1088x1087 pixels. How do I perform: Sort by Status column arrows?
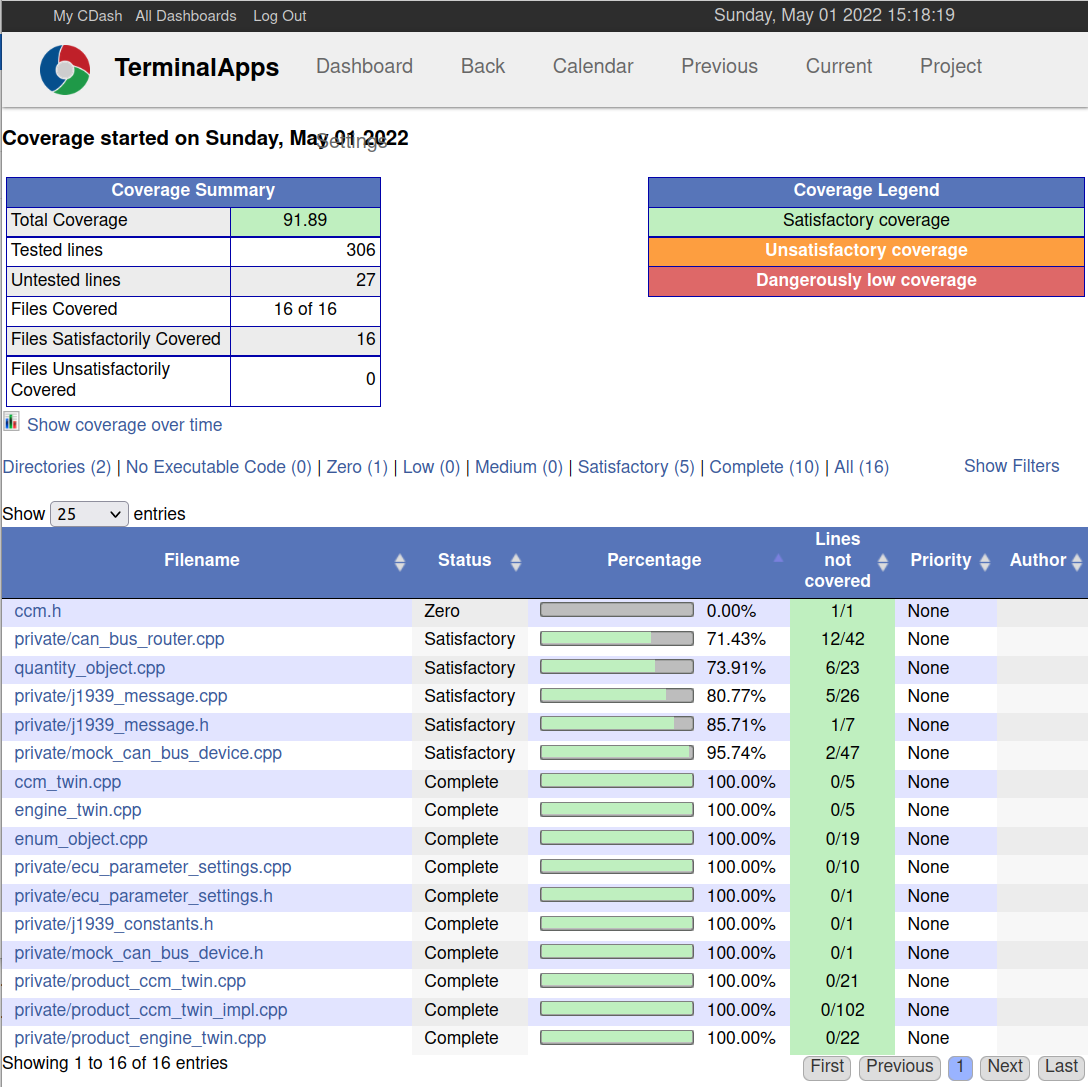coord(516,562)
